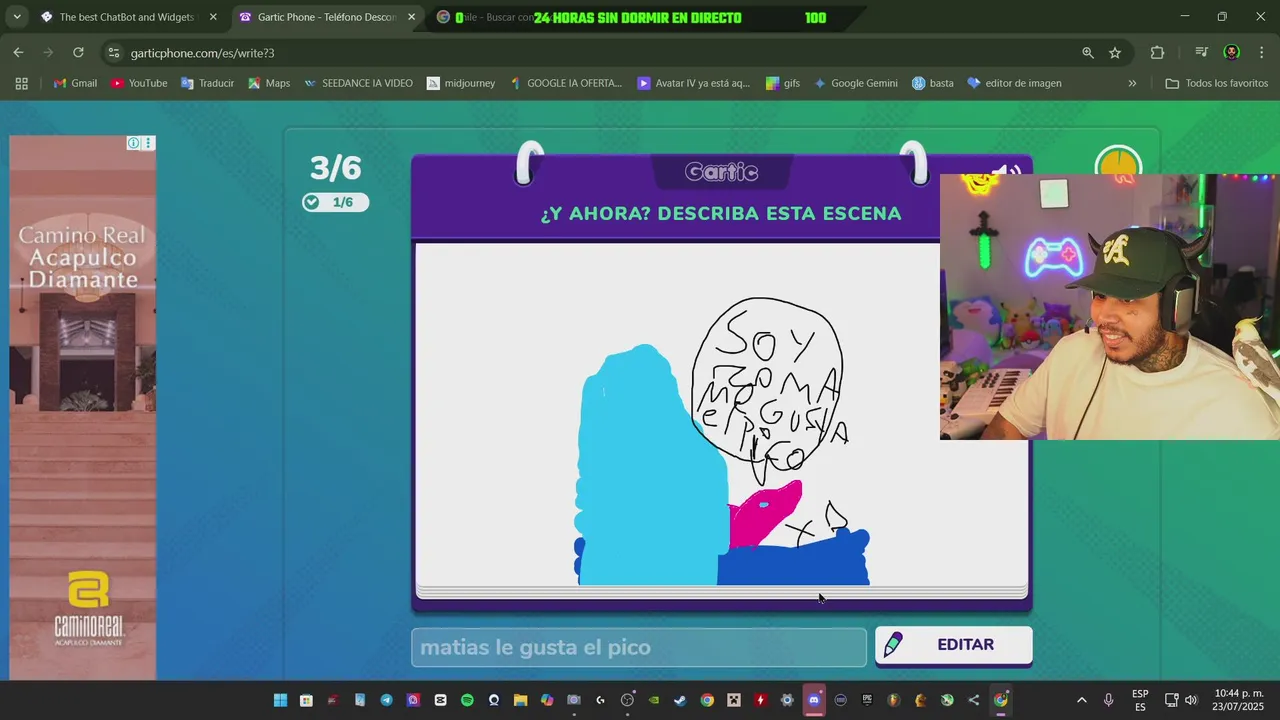Open Spotify from the taskbar
This screenshot has height=720, width=1280.
pyautogui.click(x=467, y=700)
